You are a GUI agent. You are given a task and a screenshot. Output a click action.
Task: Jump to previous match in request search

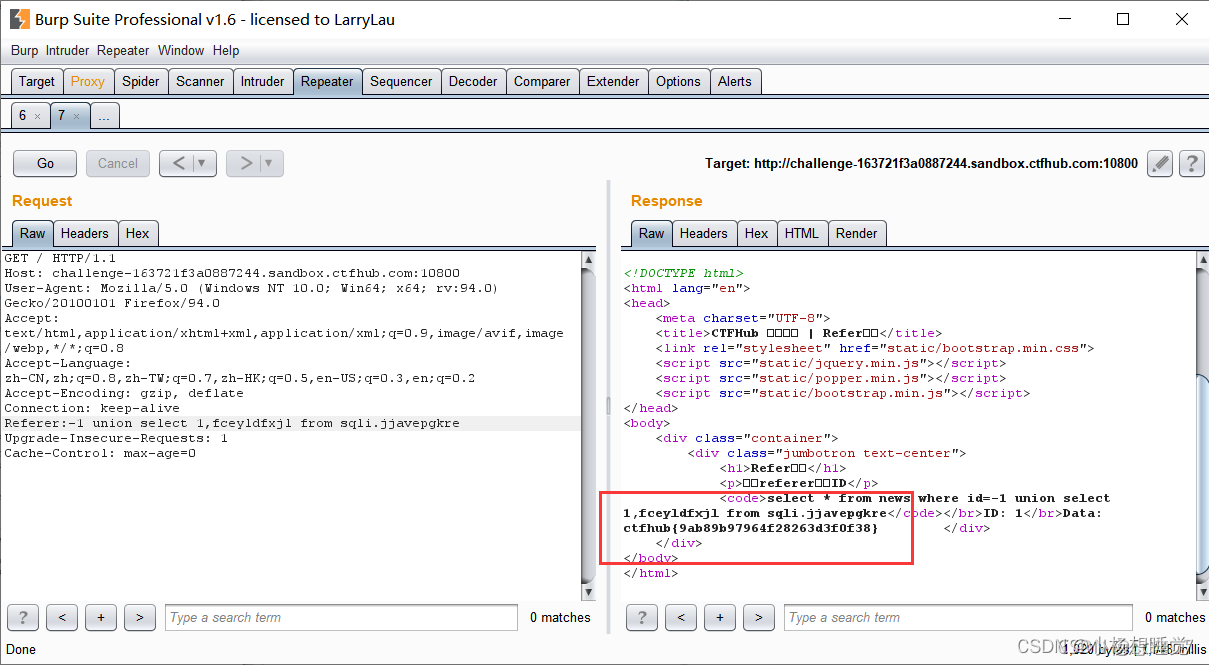tap(62, 617)
